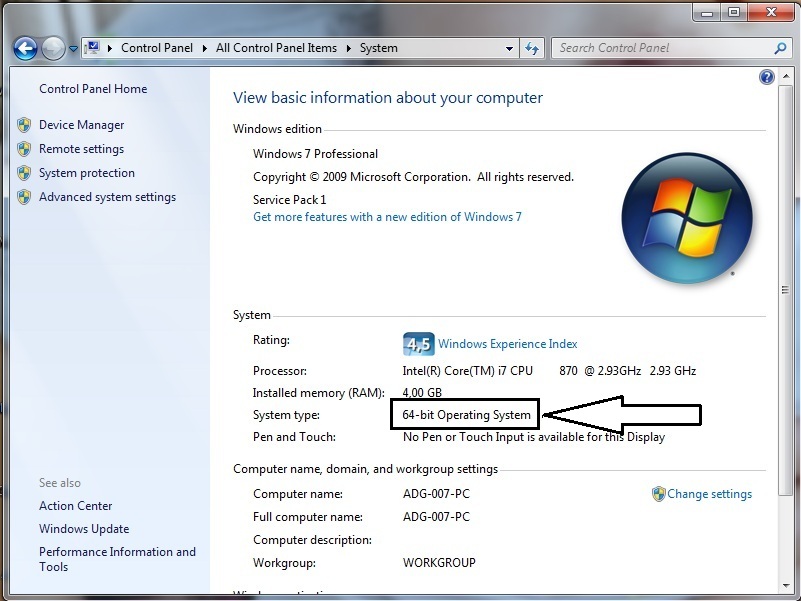Open the recent pages dropdown arrow
Image resolution: width=801 pixels, height=601 pixels.
point(73,49)
